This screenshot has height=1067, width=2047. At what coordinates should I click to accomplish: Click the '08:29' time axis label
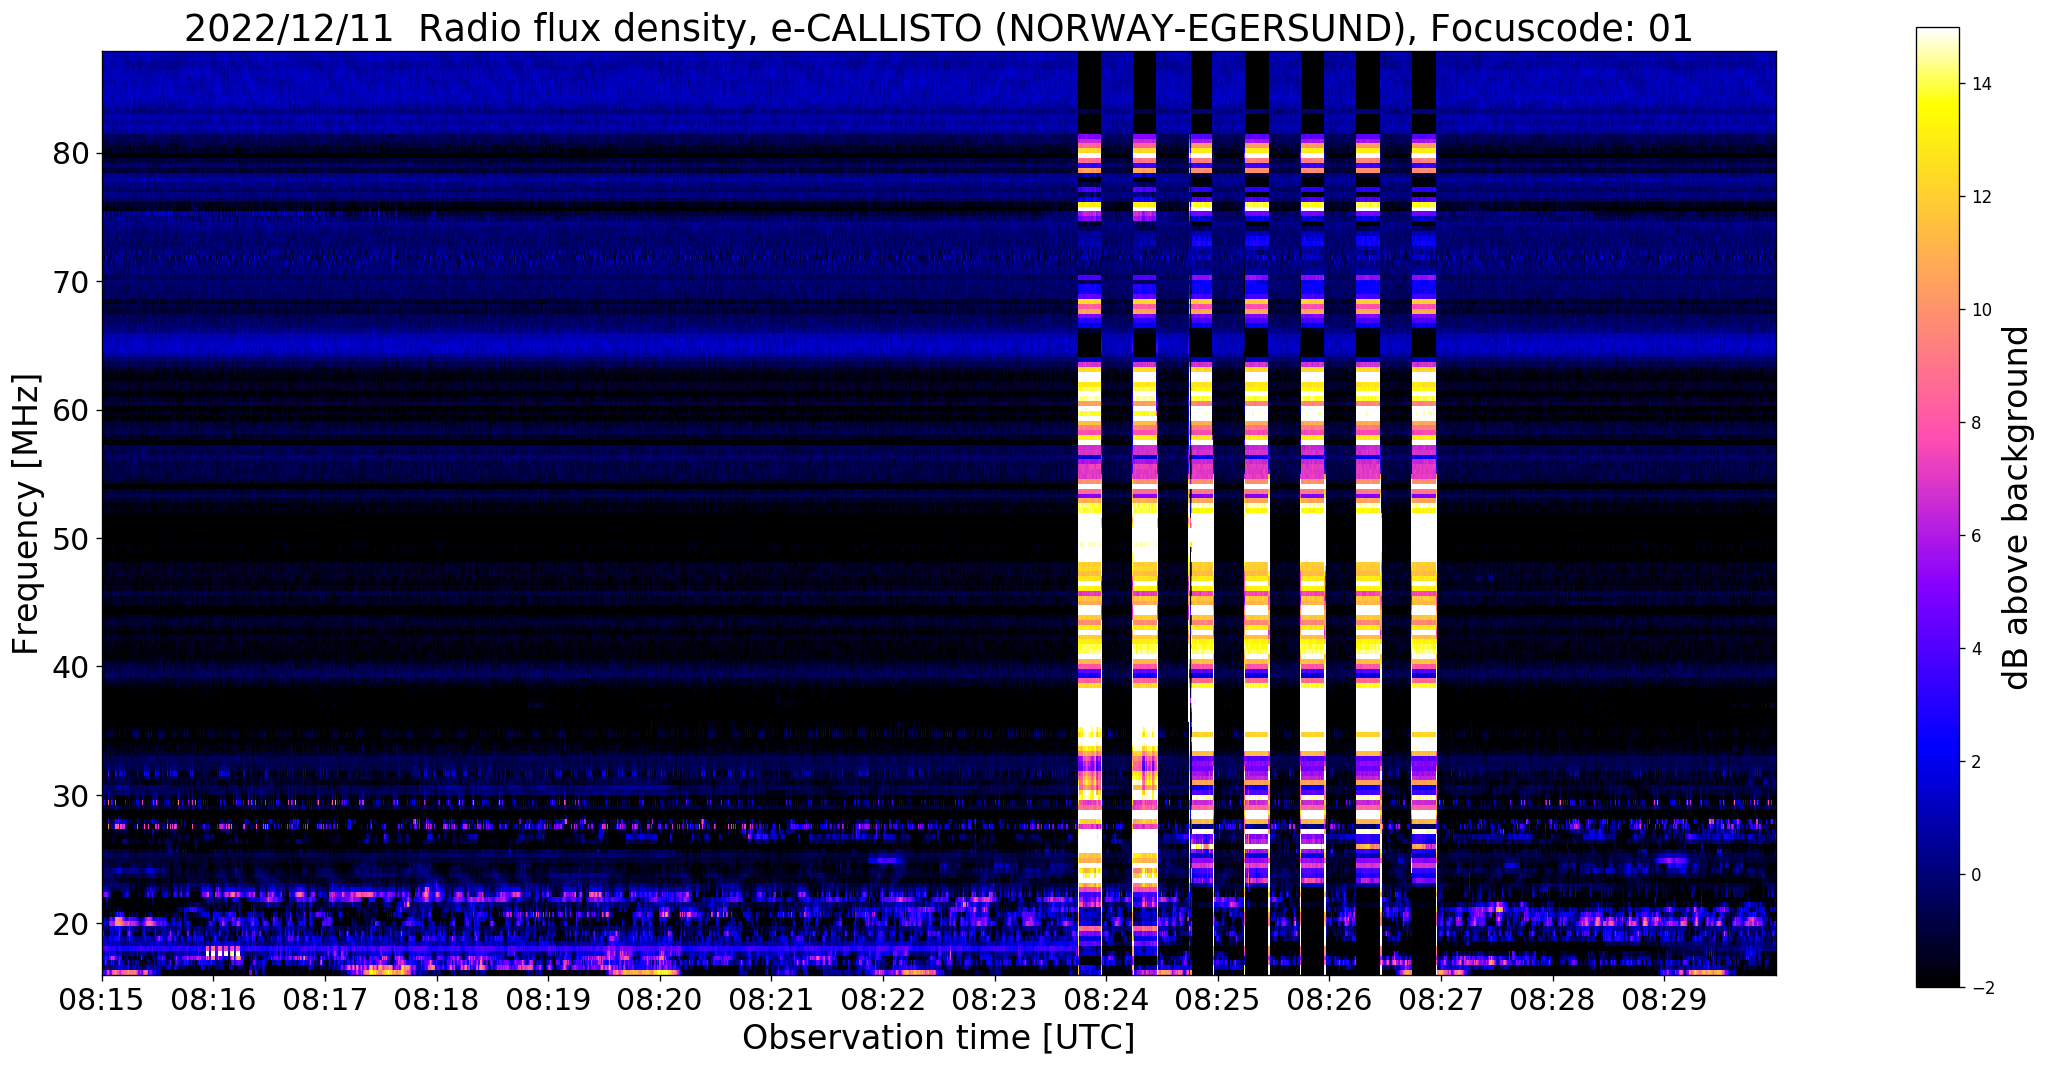pos(1664,1000)
